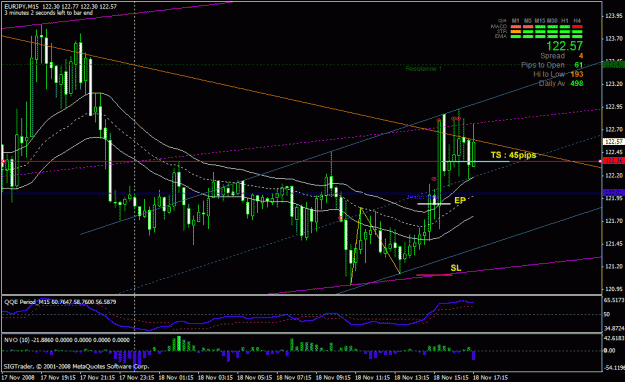Select the cyan TS horizontal line segment
The height and width of the screenshot is (382, 625).
[476, 161]
